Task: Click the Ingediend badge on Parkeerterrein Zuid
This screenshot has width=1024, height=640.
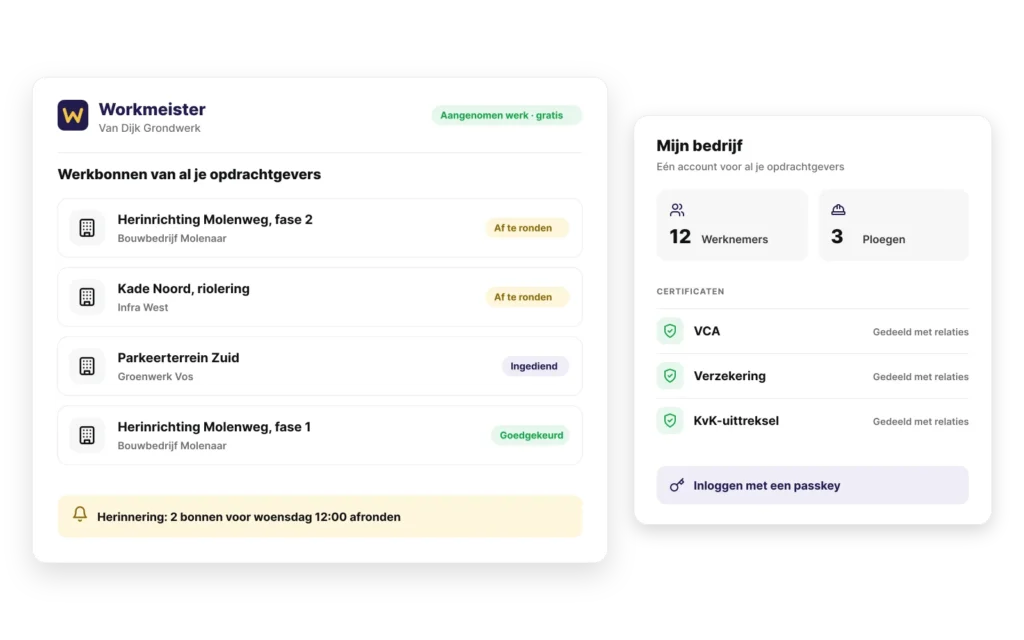Action: coord(535,366)
